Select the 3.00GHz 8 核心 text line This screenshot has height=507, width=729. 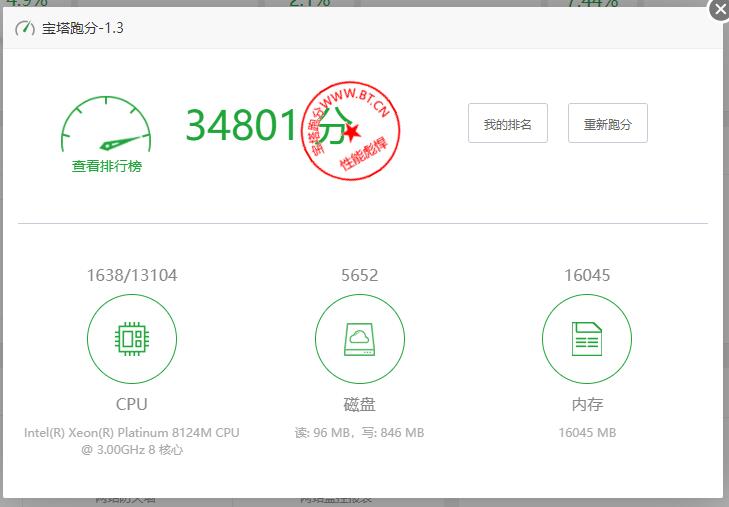pyautogui.click(x=132, y=450)
